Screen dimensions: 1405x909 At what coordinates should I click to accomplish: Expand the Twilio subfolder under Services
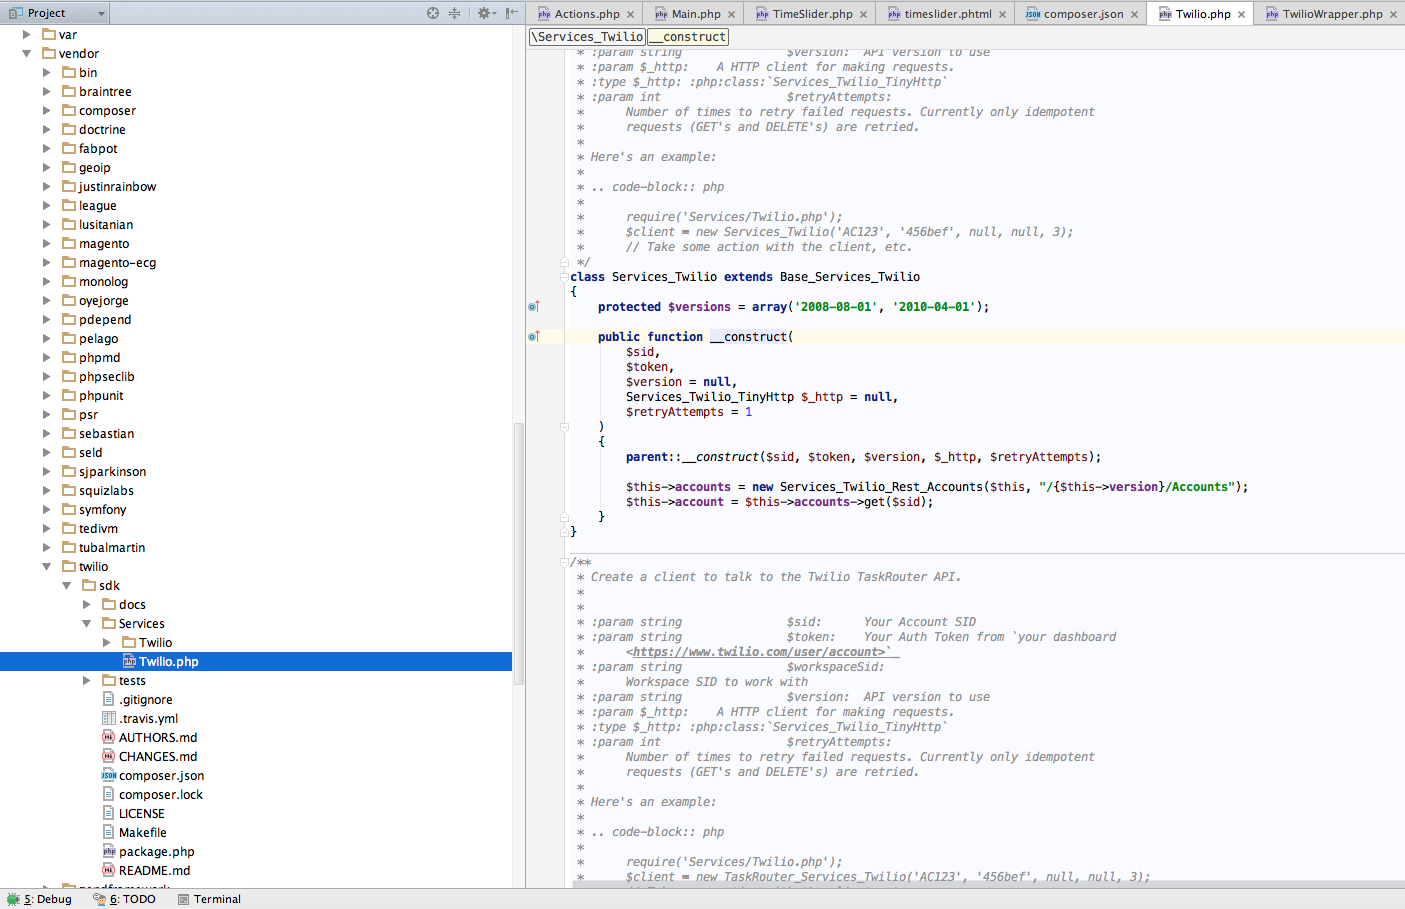point(107,643)
